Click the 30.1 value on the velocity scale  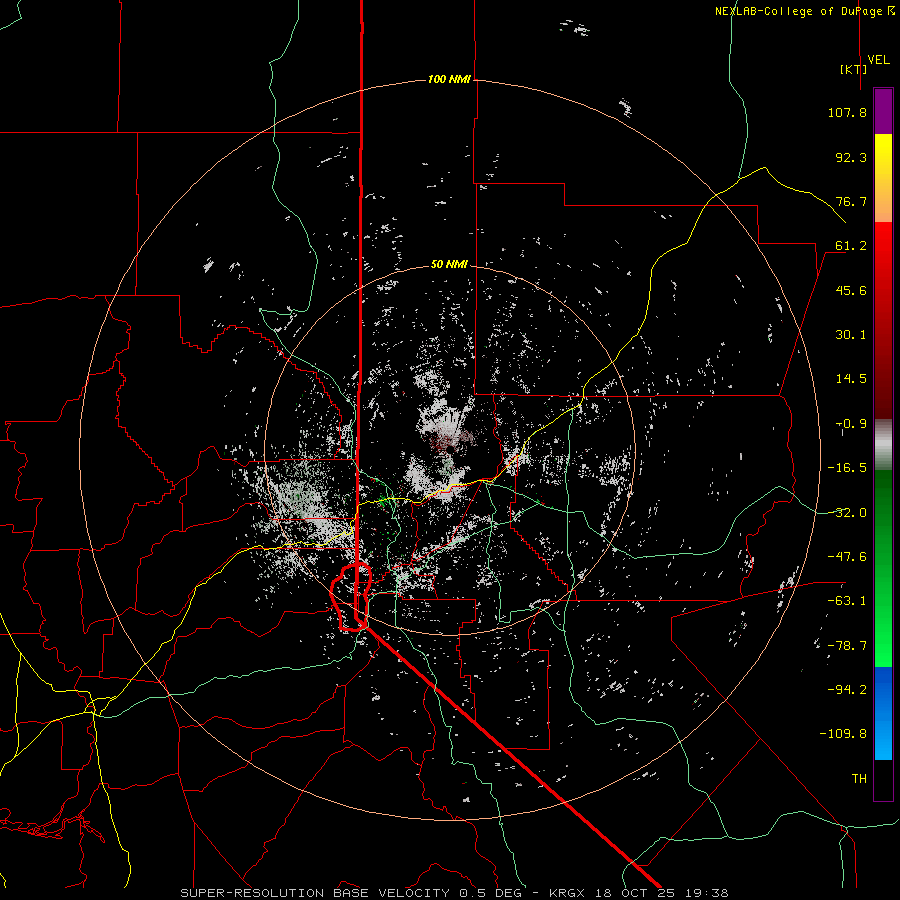click(x=851, y=335)
